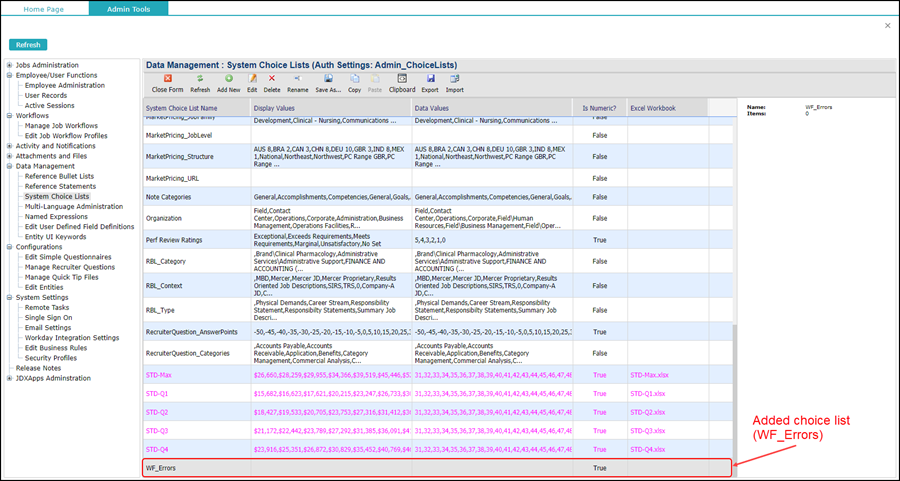Click the Delete red X icon
Screen dimensions: 900x481
[272, 78]
